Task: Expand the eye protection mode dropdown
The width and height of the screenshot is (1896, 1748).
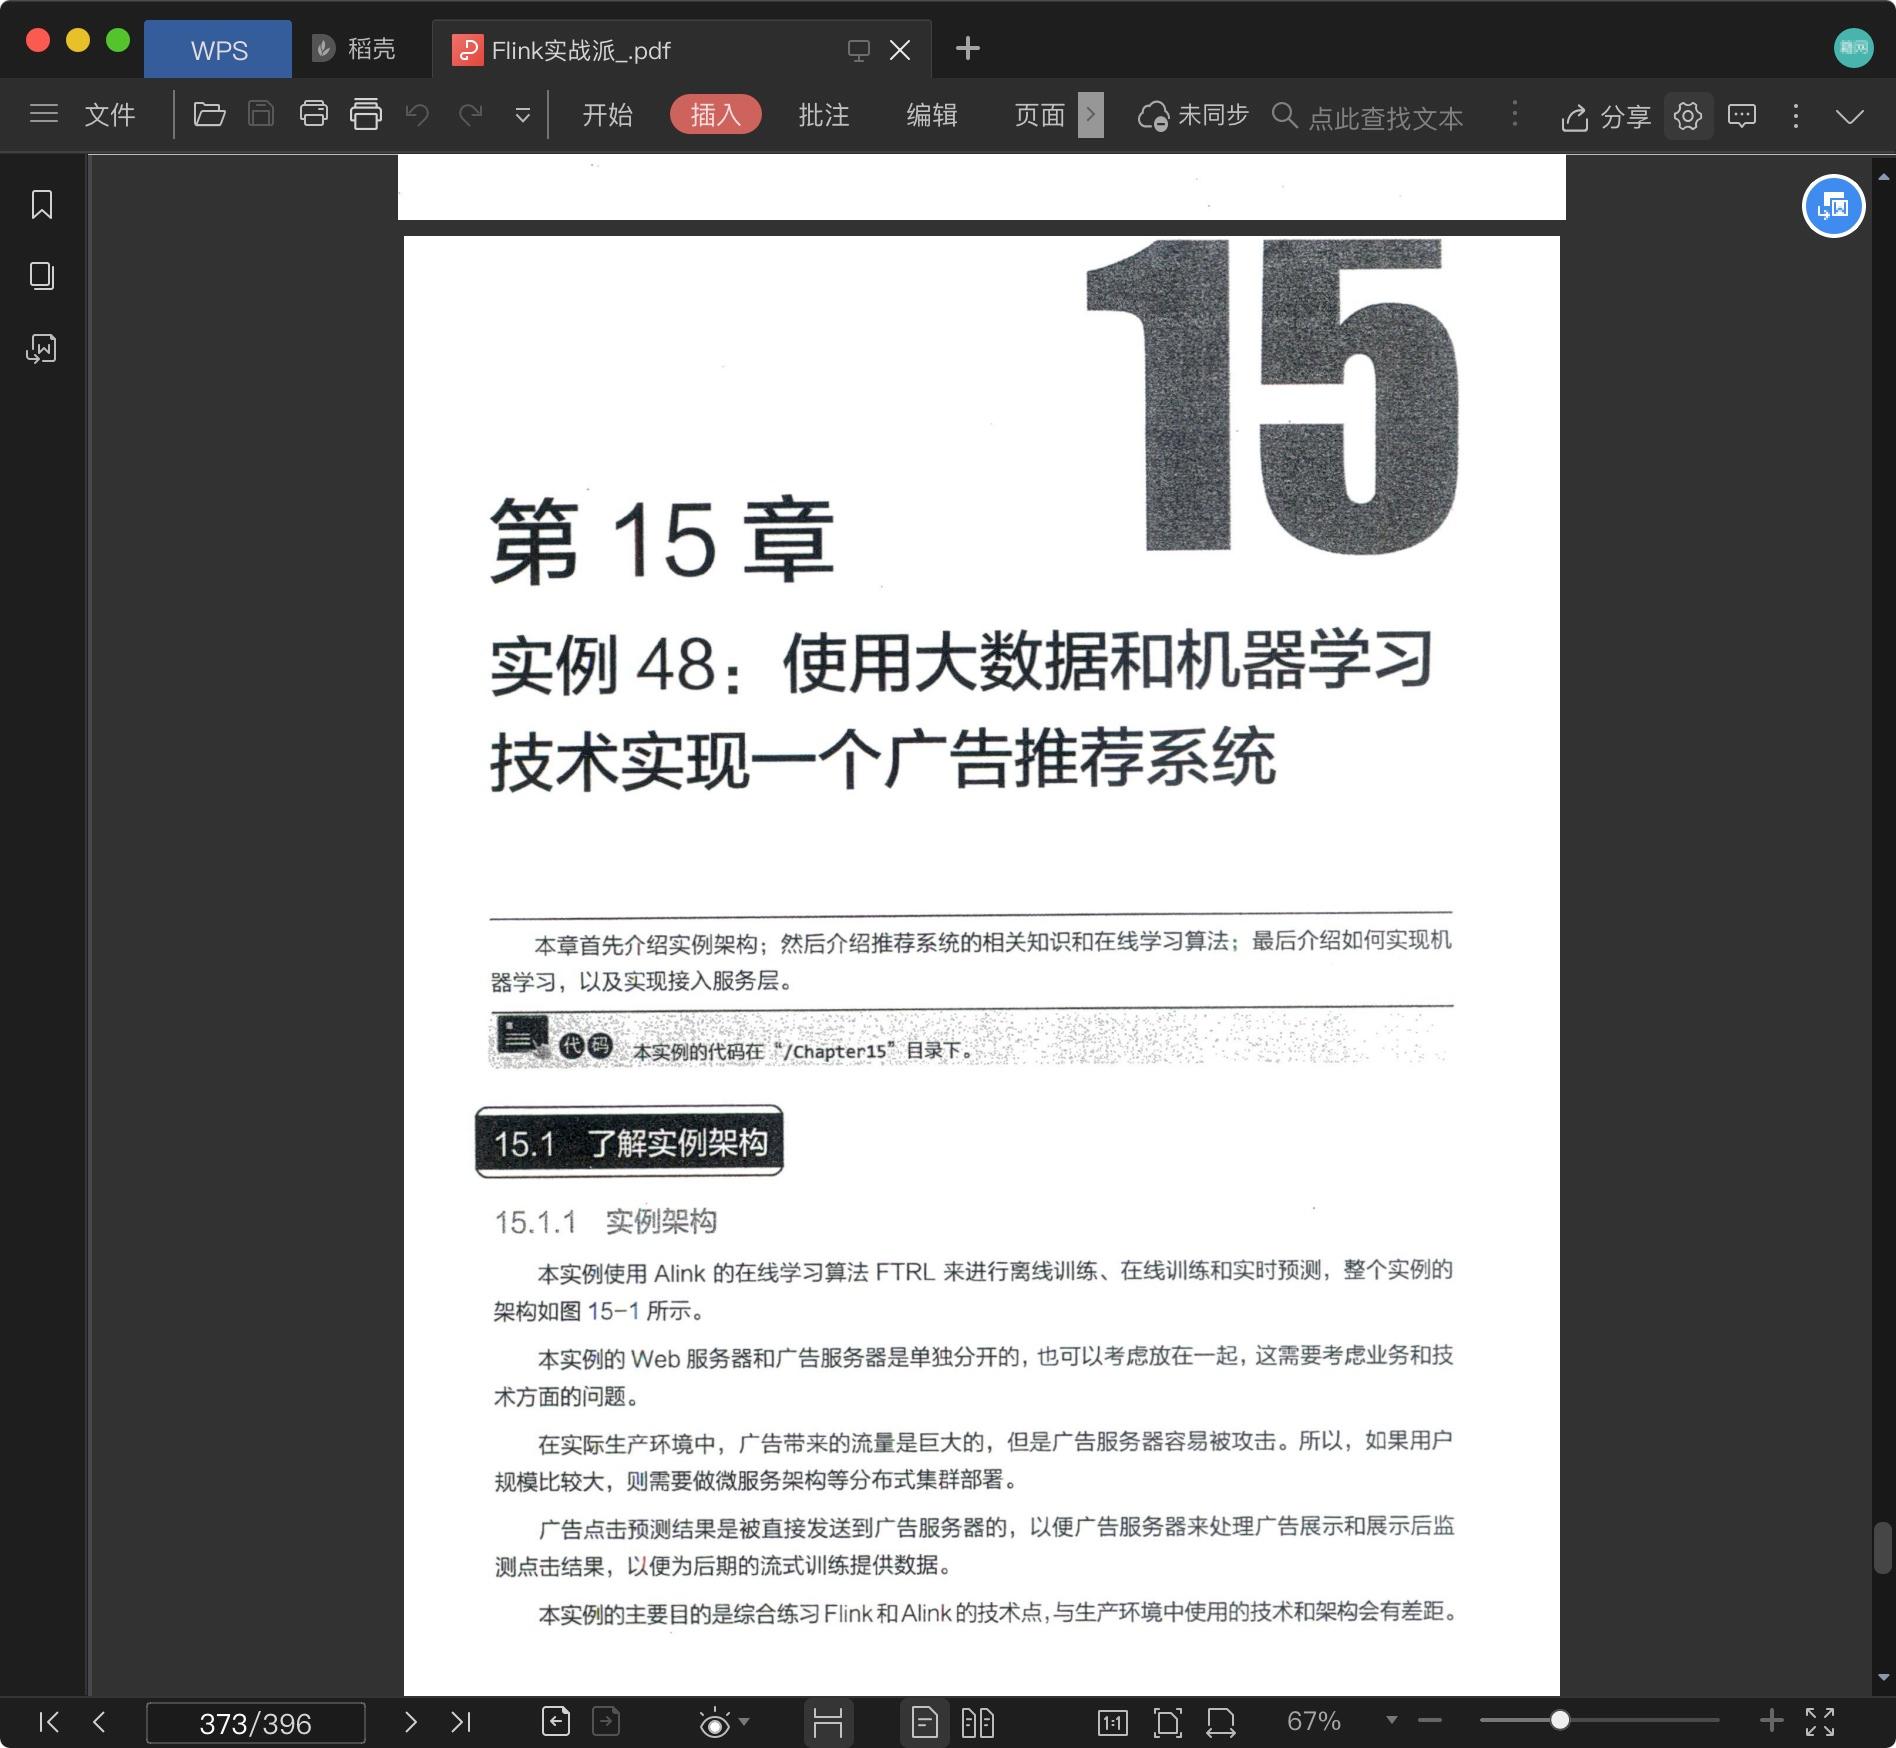Action: (x=744, y=1722)
